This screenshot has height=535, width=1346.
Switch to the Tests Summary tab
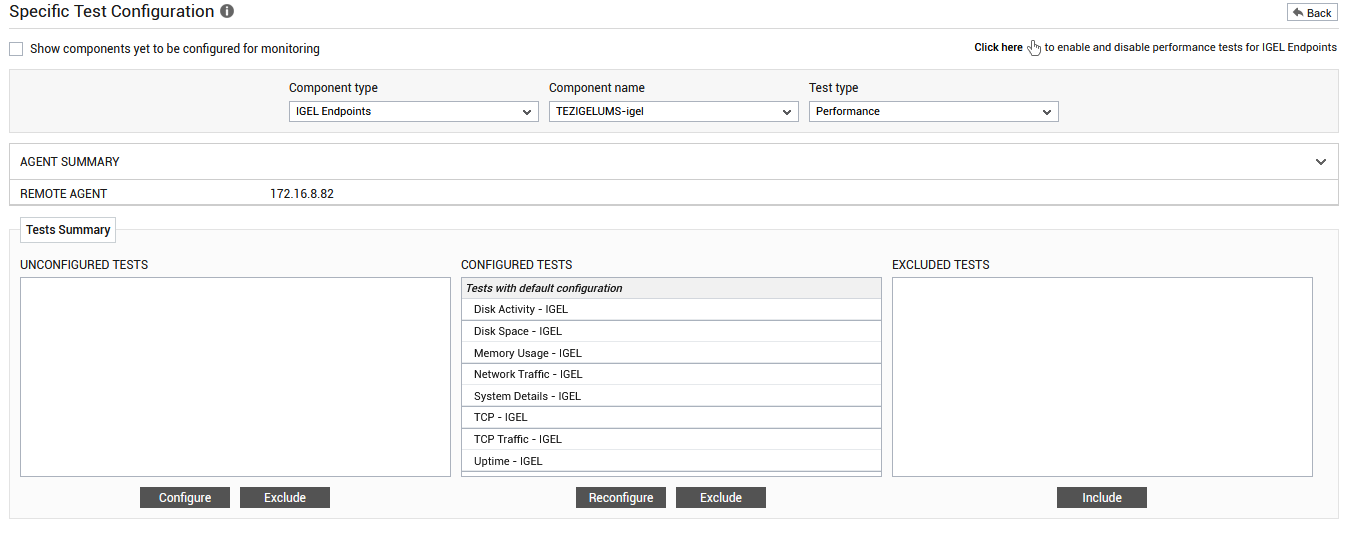click(x=68, y=230)
